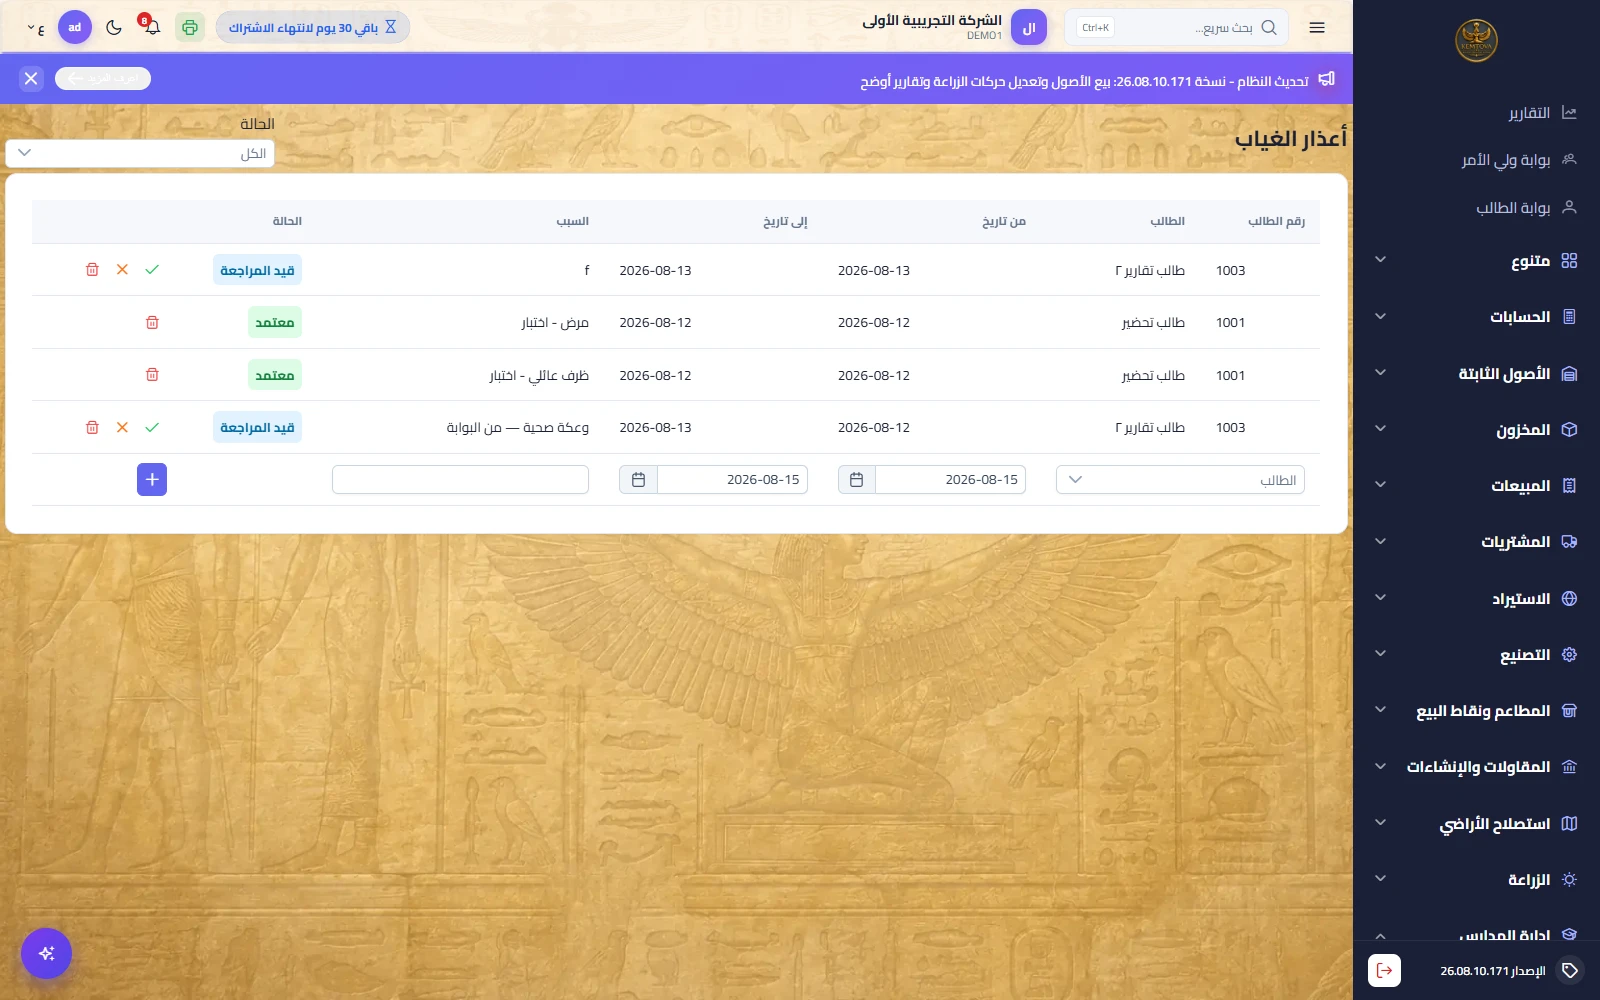This screenshot has height=1000, width=1600.
Task: Click the المقاولات والإنشاءات building icon
Action: [x=1569, y=767]
